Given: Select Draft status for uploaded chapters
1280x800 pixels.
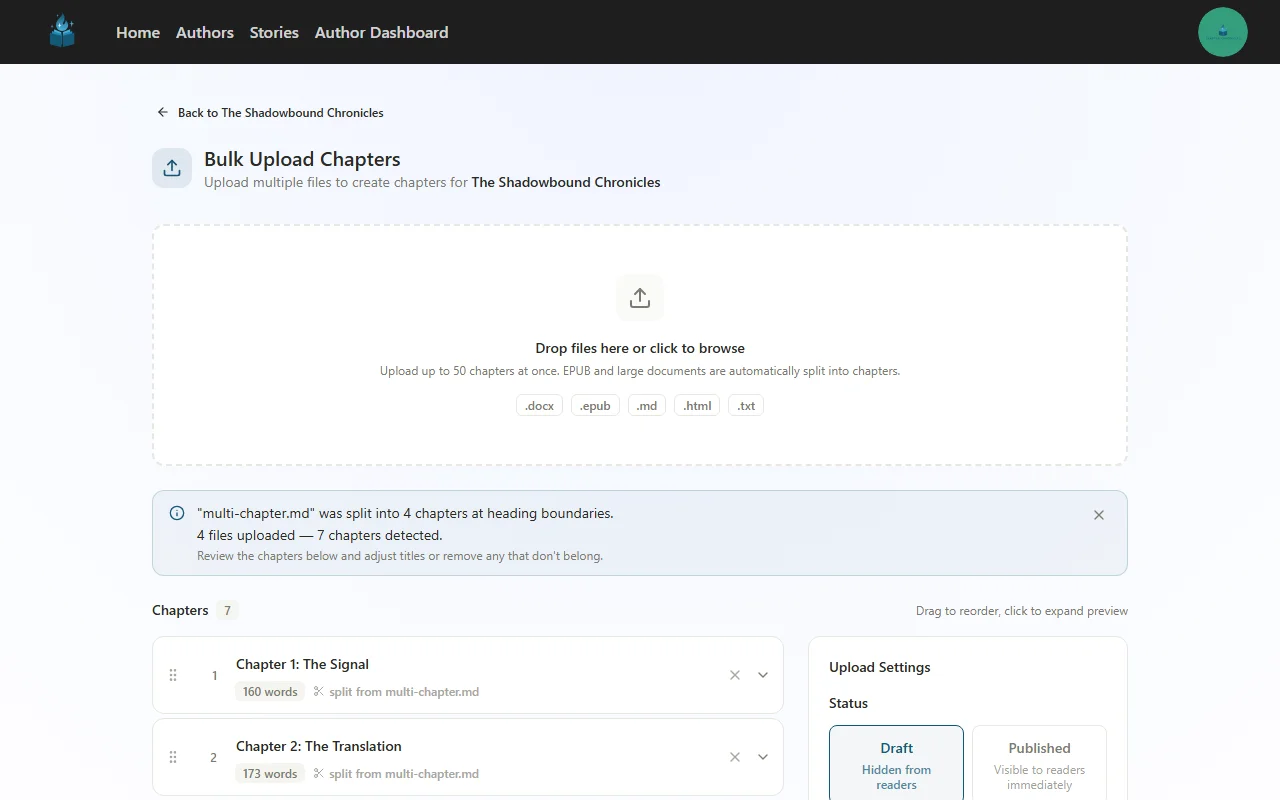Looking at the screenshot, I should [896, 762].
